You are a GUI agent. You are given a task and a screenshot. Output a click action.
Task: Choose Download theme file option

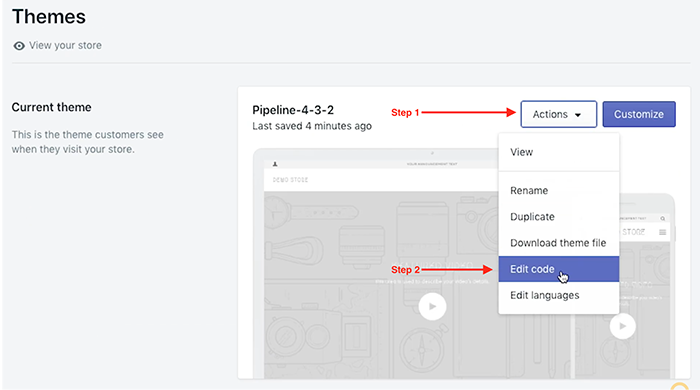tap(558, 243)
